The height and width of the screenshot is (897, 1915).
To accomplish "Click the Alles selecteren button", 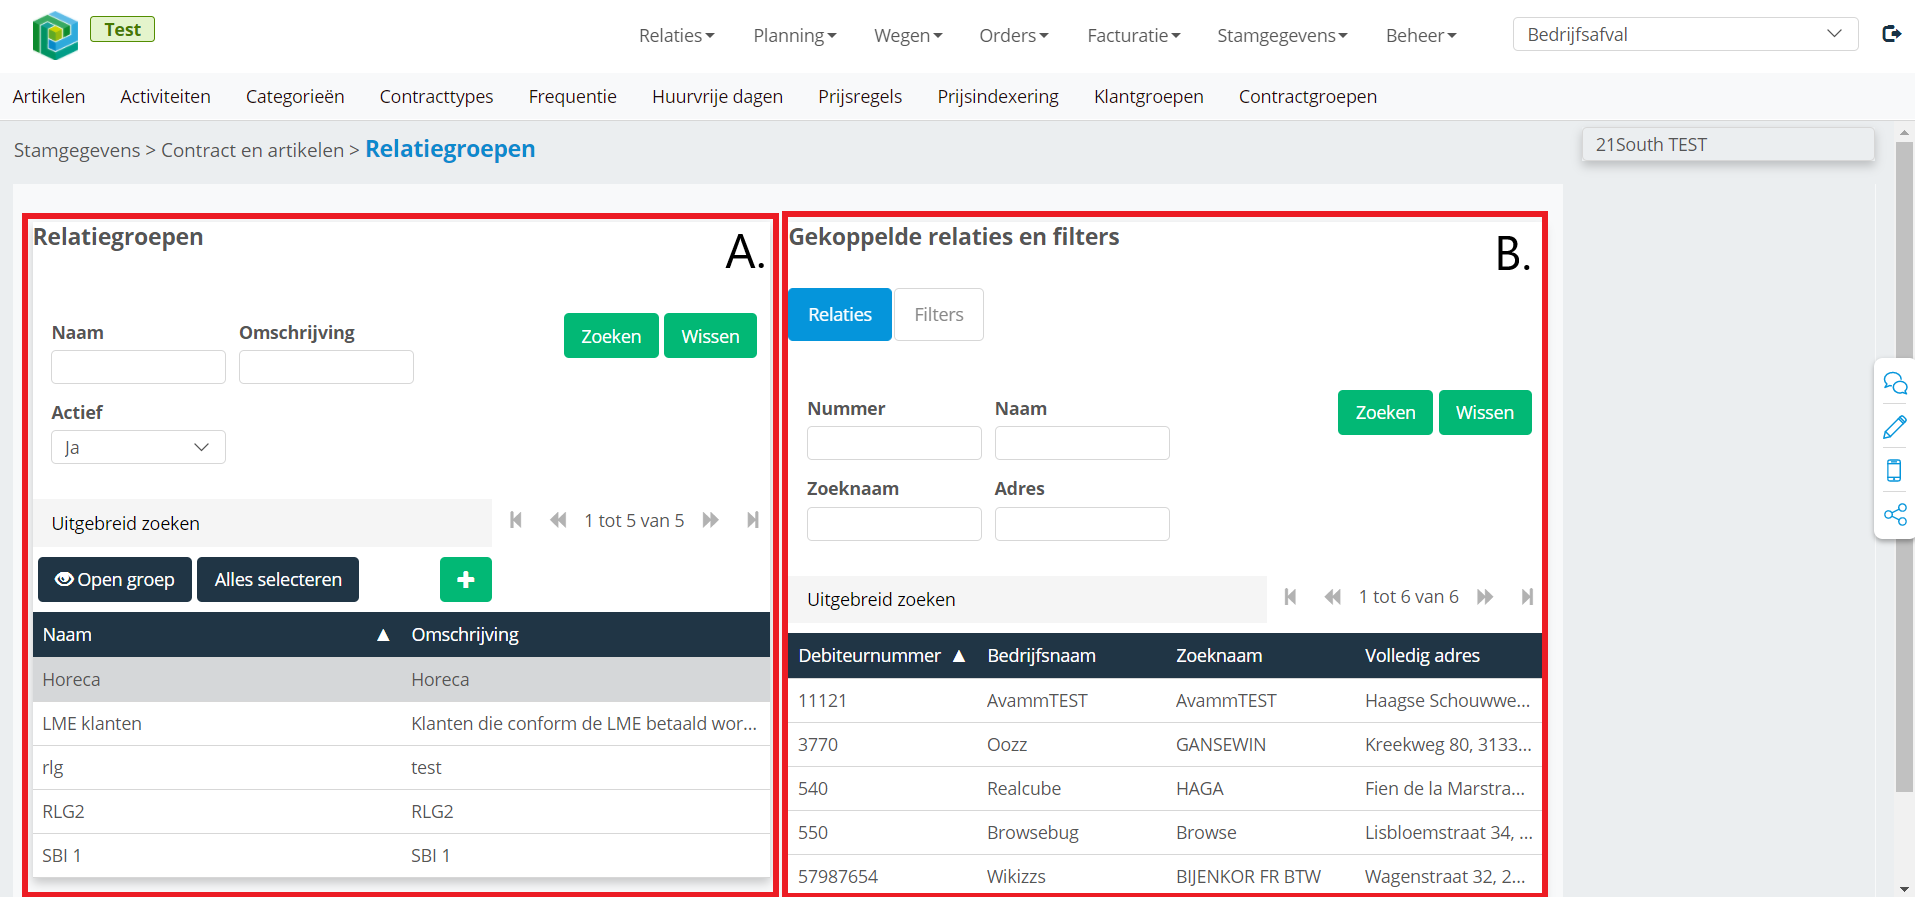I will 278,579.
